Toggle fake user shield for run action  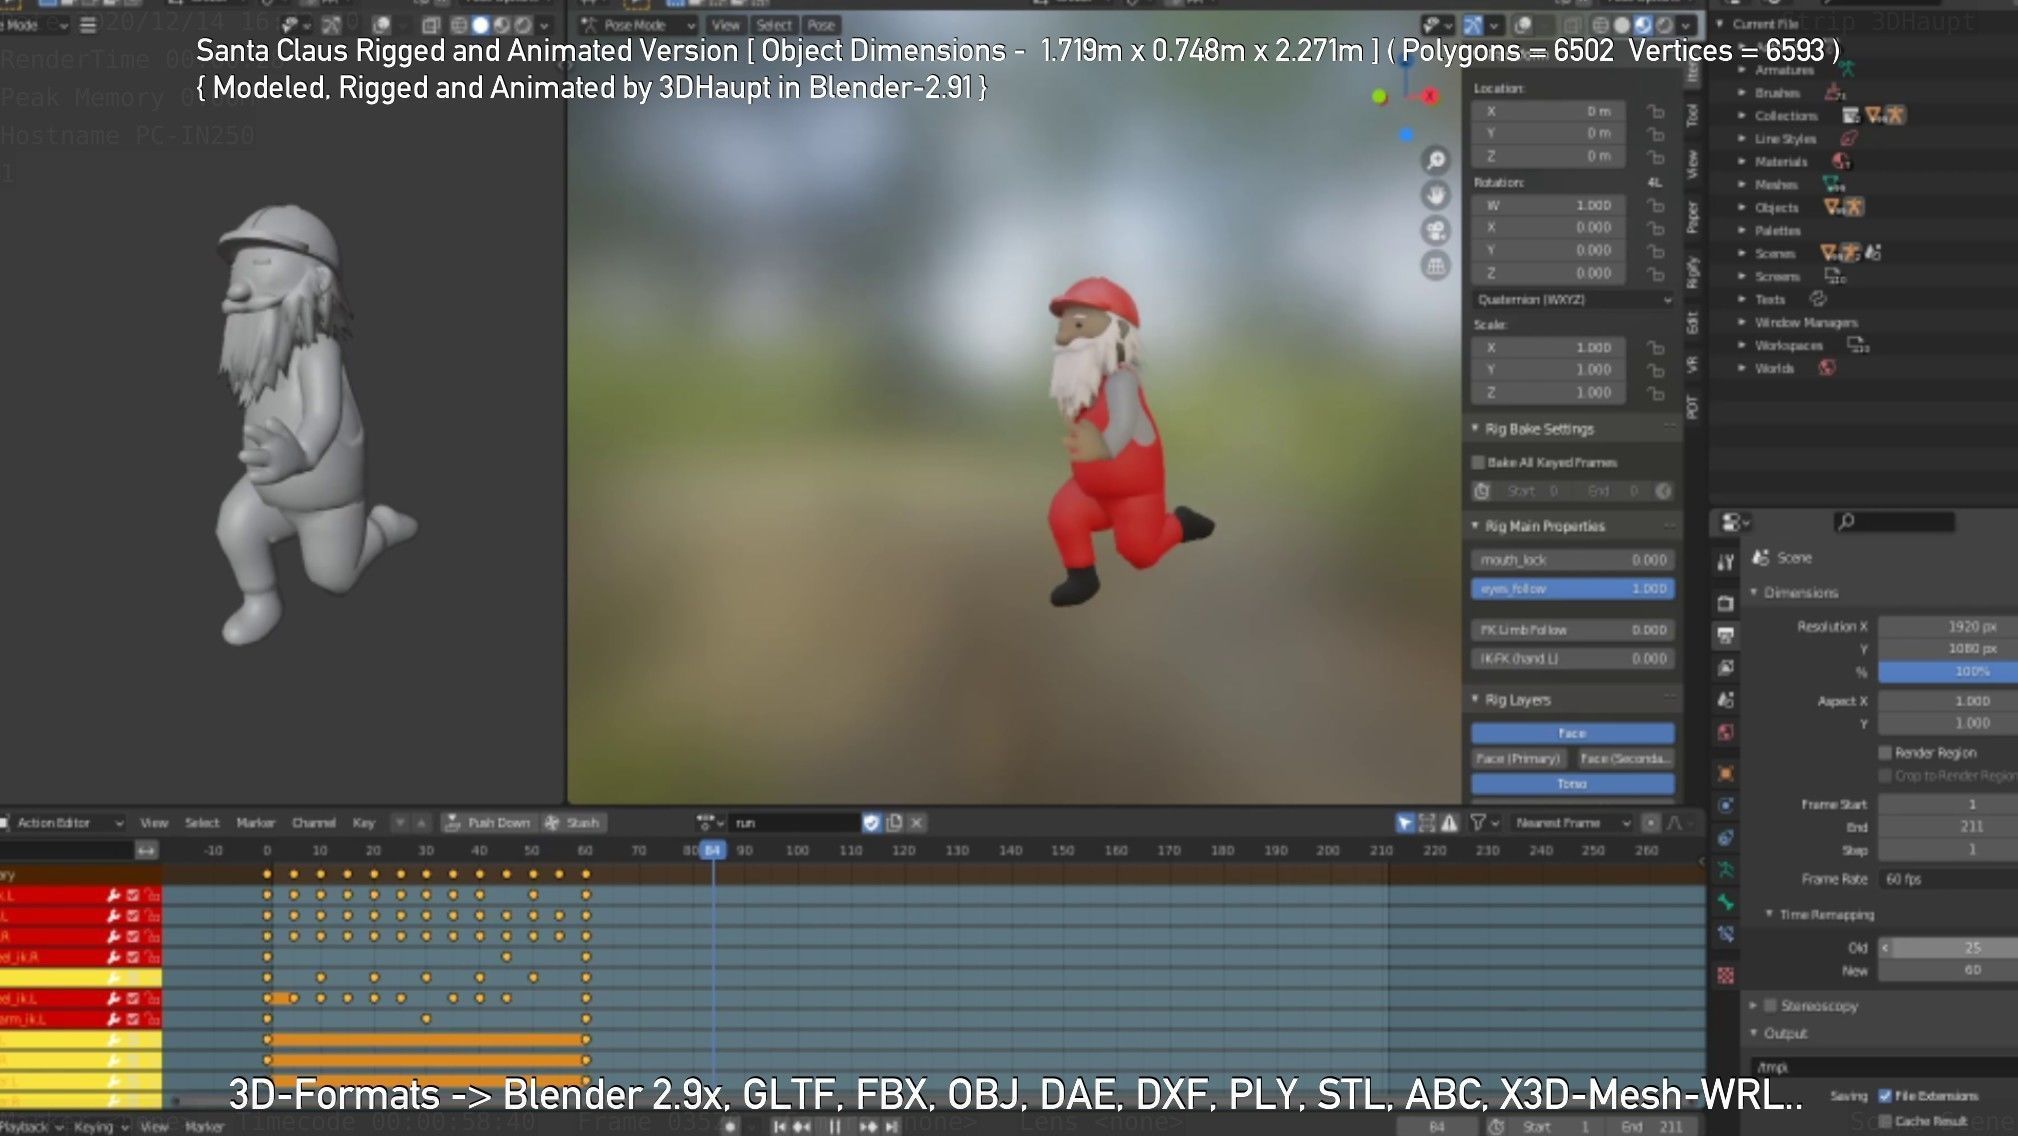(871, 822)
